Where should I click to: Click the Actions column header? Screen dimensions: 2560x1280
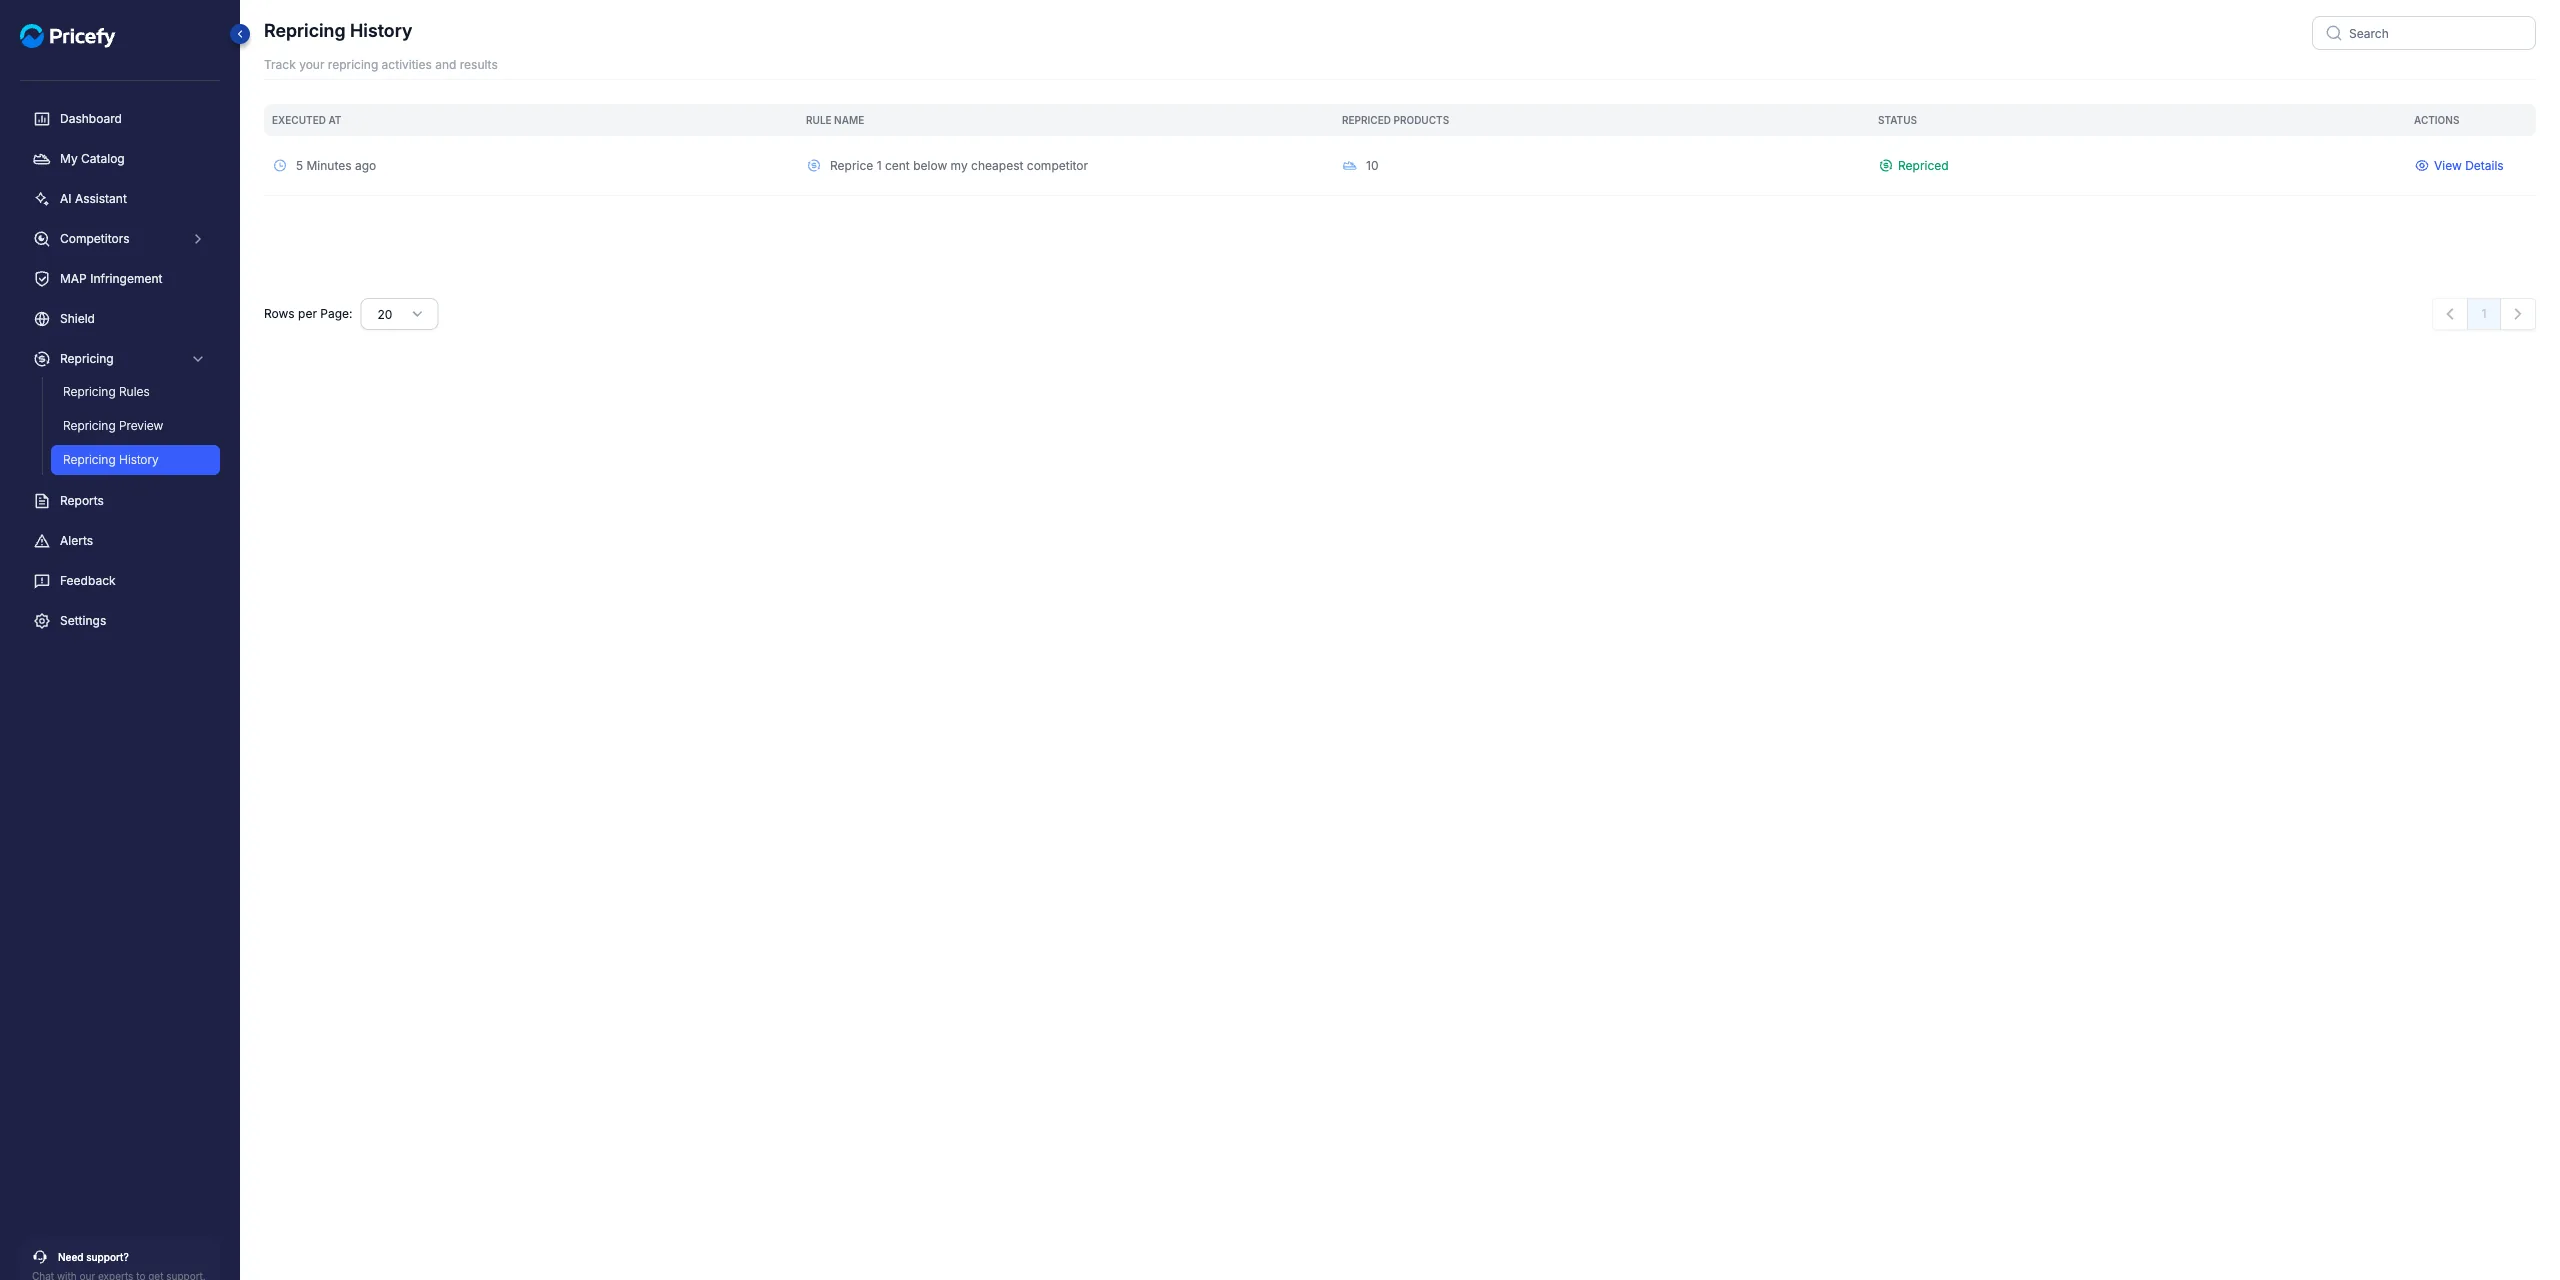(2436, 120)
